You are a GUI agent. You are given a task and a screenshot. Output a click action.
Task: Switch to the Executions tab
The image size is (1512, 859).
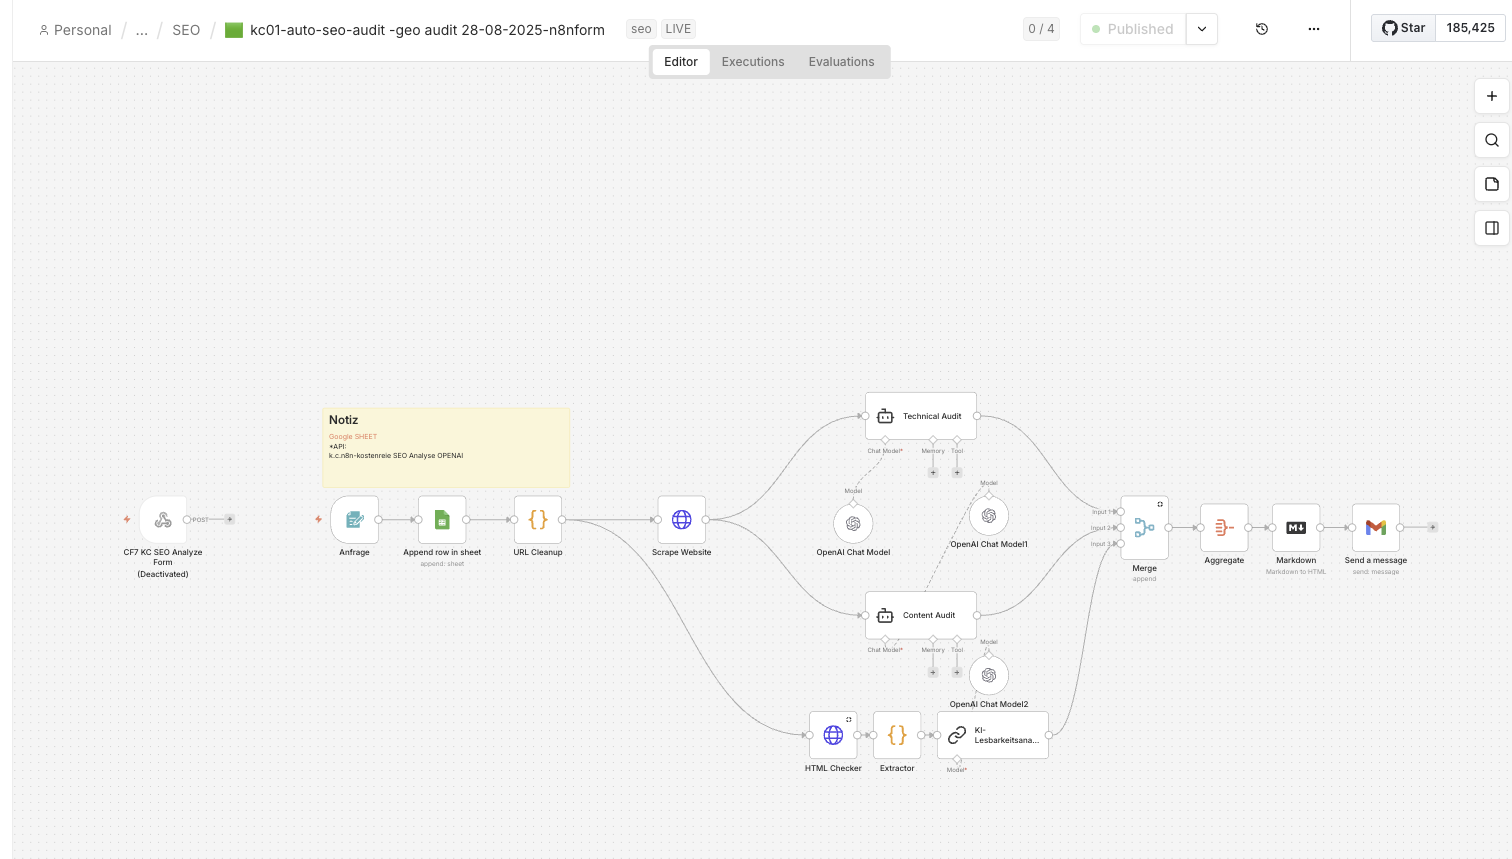(753, 62)
